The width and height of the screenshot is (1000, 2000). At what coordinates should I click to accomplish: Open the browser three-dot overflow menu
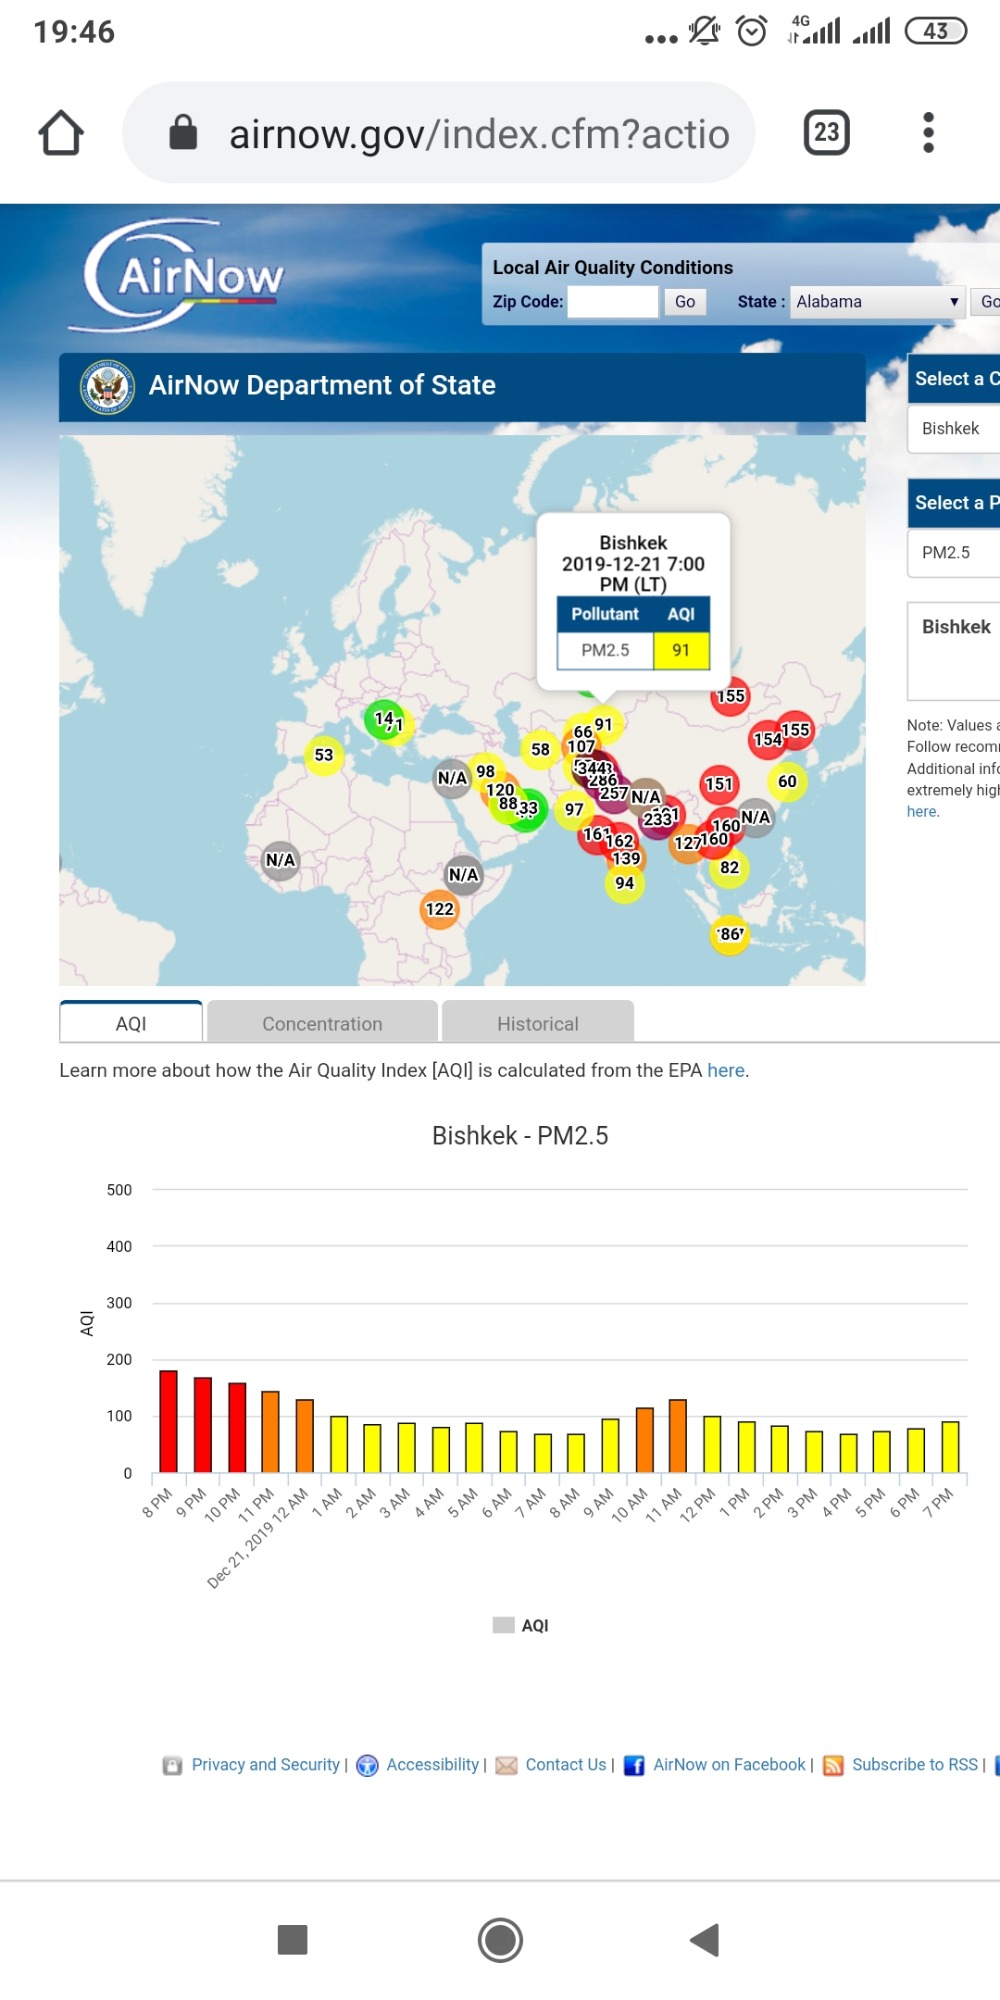point(928,133)
